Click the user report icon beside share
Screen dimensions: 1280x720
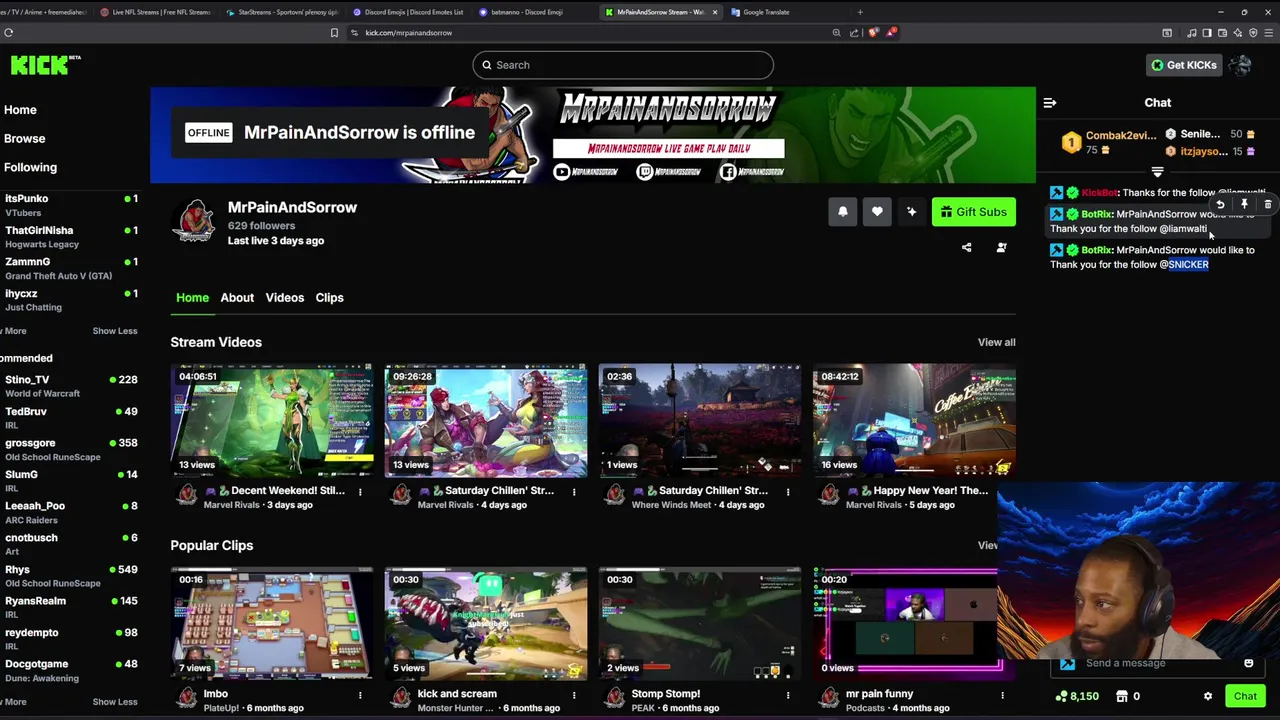[1001, 247]
